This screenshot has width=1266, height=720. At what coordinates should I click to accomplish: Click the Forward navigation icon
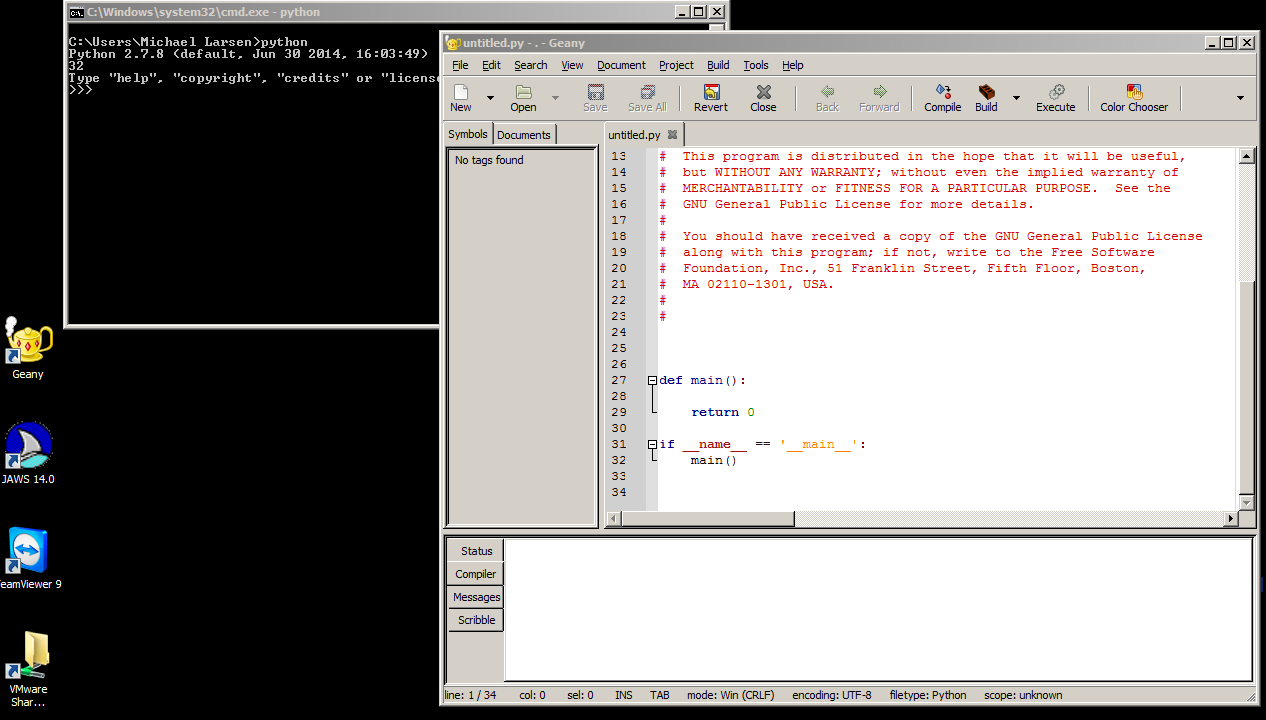pyautogui.click(x=879, y=98)
